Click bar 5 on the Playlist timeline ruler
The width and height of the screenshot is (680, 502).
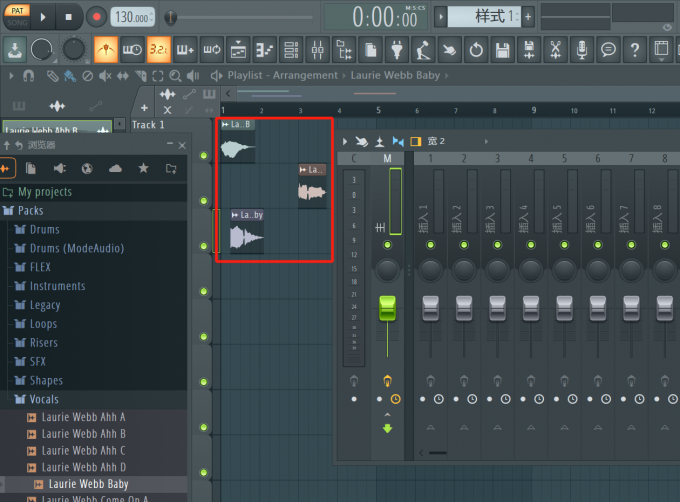378,110
